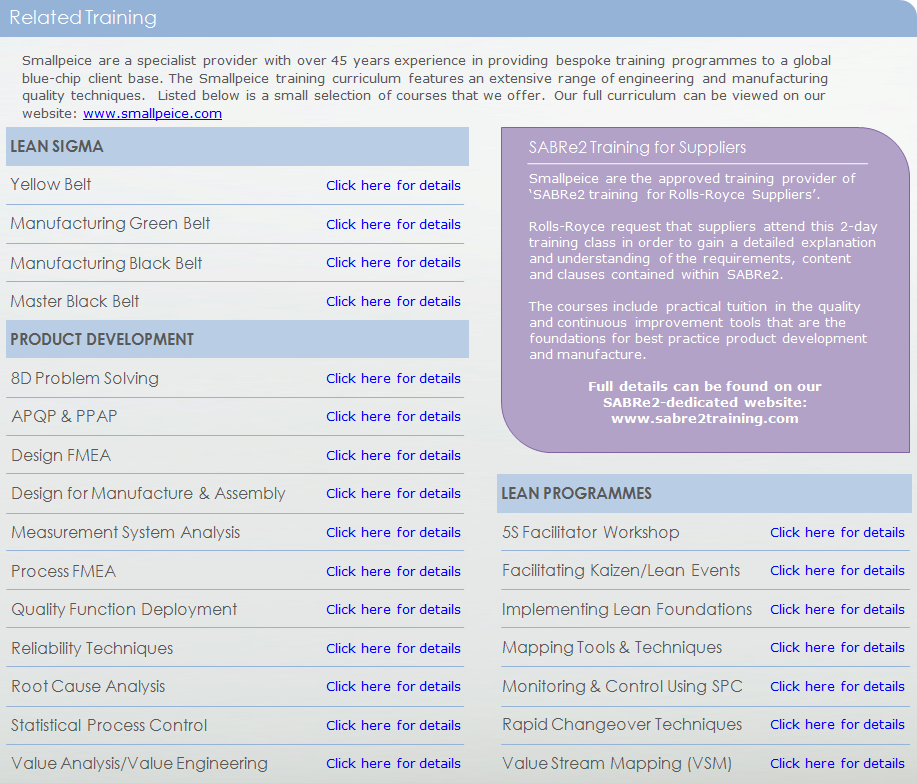View details for Manufacturing Black Belt
The height and width of the screenshot is (783, 917).
pos(393,262)
